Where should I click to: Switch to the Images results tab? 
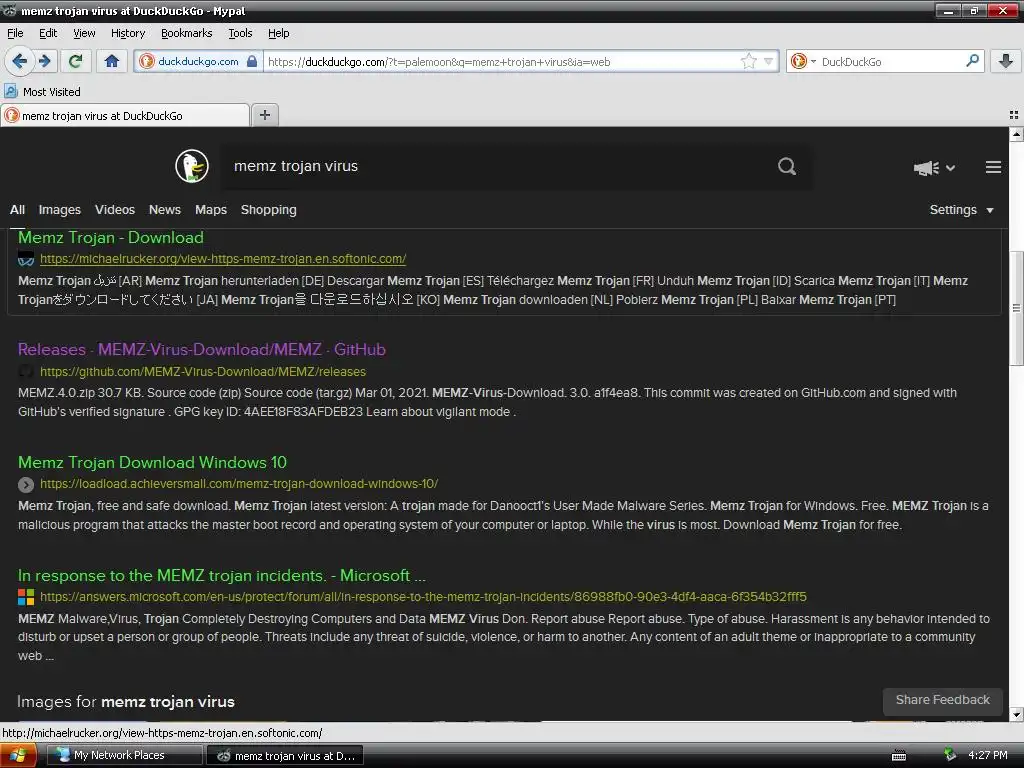coord(59,210)
